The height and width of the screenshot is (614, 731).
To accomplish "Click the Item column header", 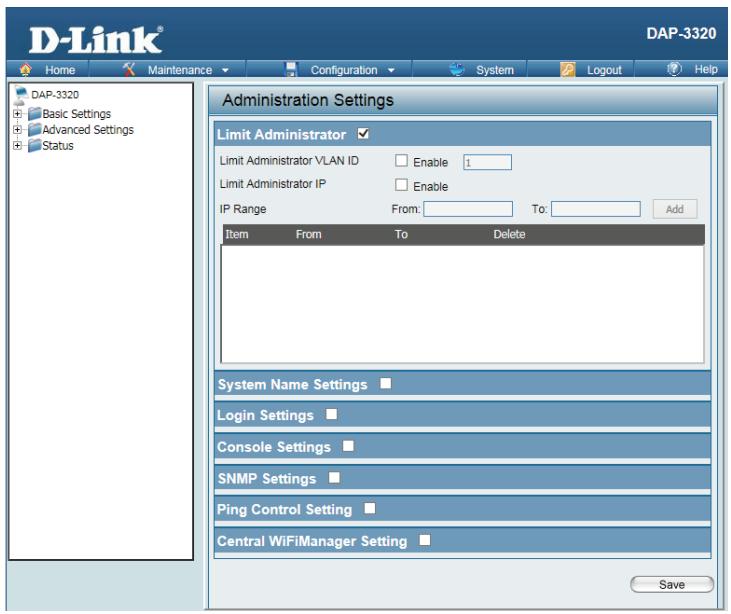I will [x=237, y=234].
